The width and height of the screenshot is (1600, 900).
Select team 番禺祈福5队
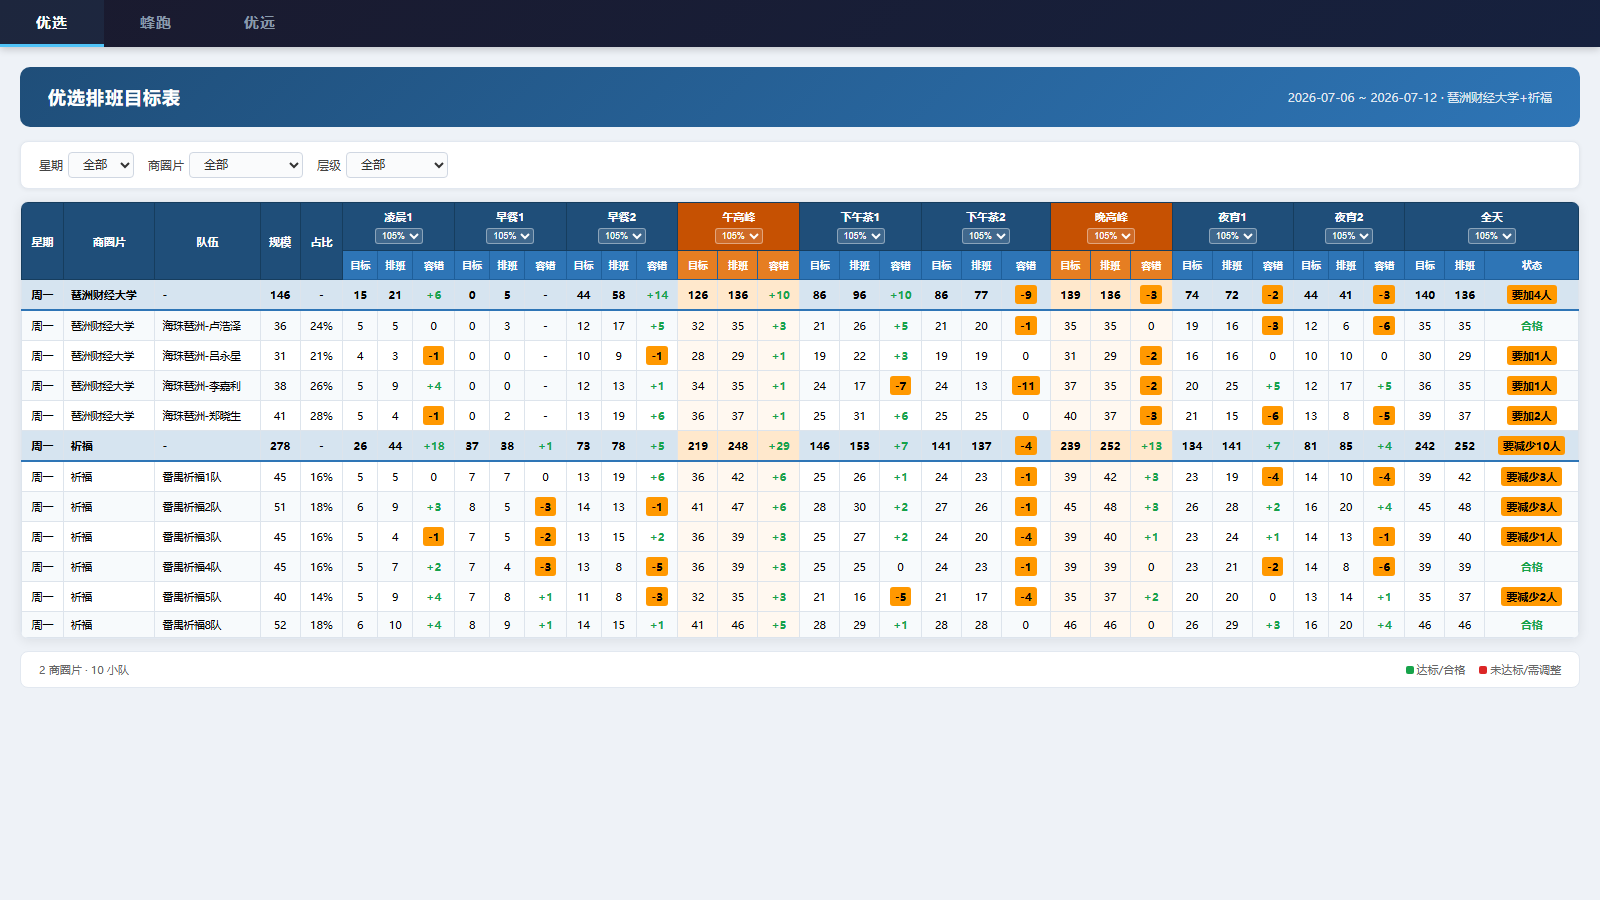(x=192, y=597)
